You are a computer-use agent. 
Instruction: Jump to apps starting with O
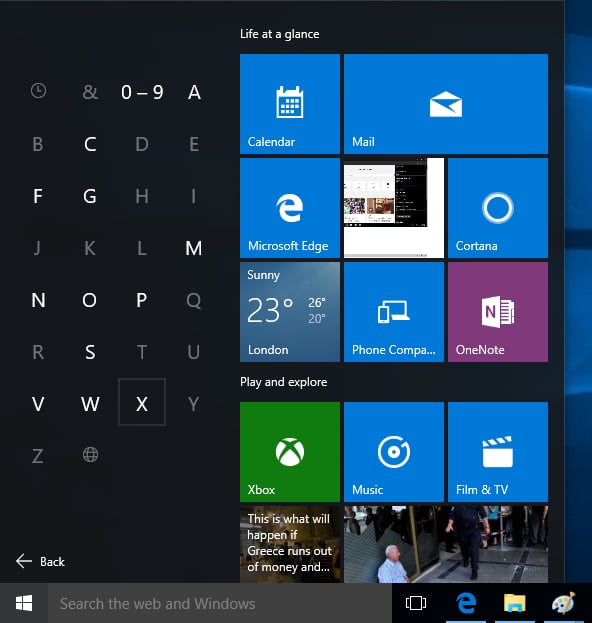(x=90, y=300)
